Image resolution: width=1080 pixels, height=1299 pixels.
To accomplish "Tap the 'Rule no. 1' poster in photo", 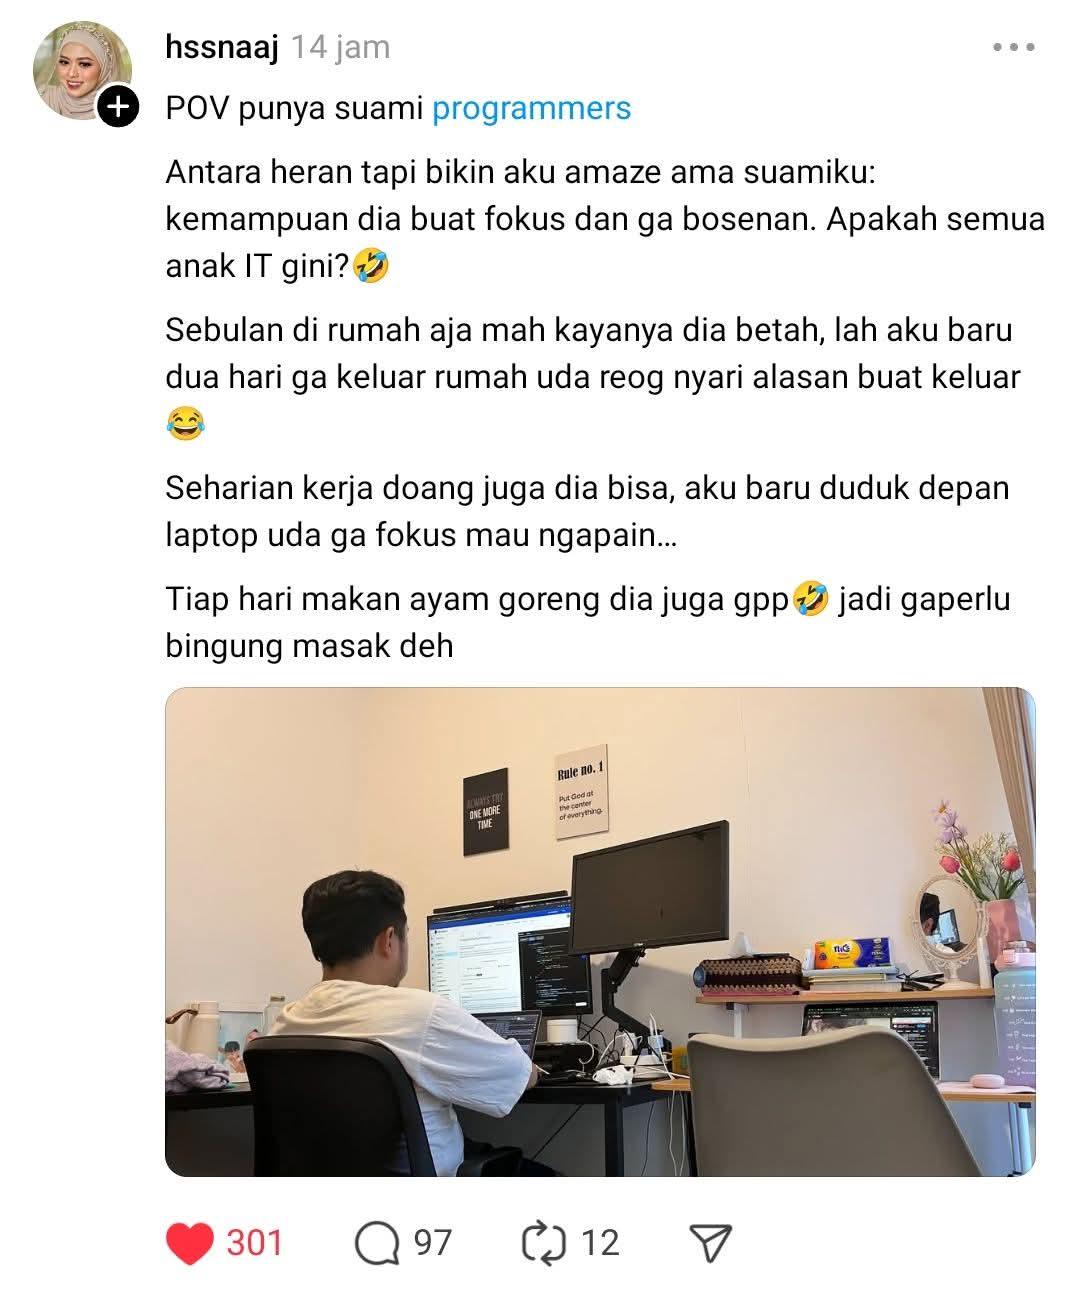I will click(x=582, y=791).
